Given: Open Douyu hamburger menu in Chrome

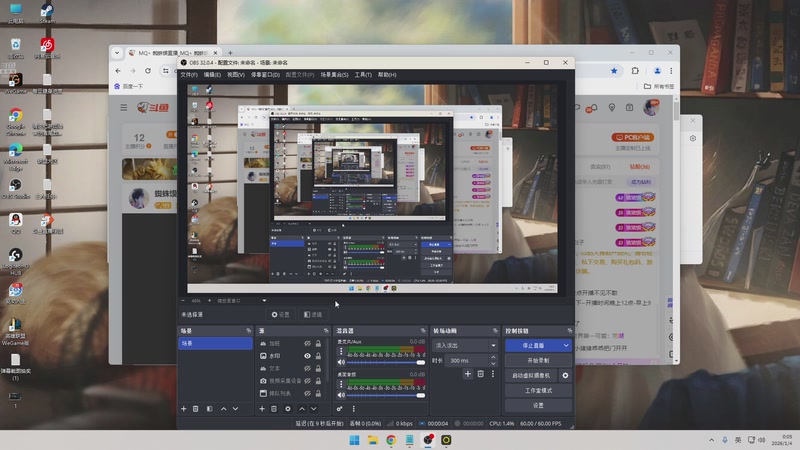Looking at the screenshot, I should click(x=123, y=108).
